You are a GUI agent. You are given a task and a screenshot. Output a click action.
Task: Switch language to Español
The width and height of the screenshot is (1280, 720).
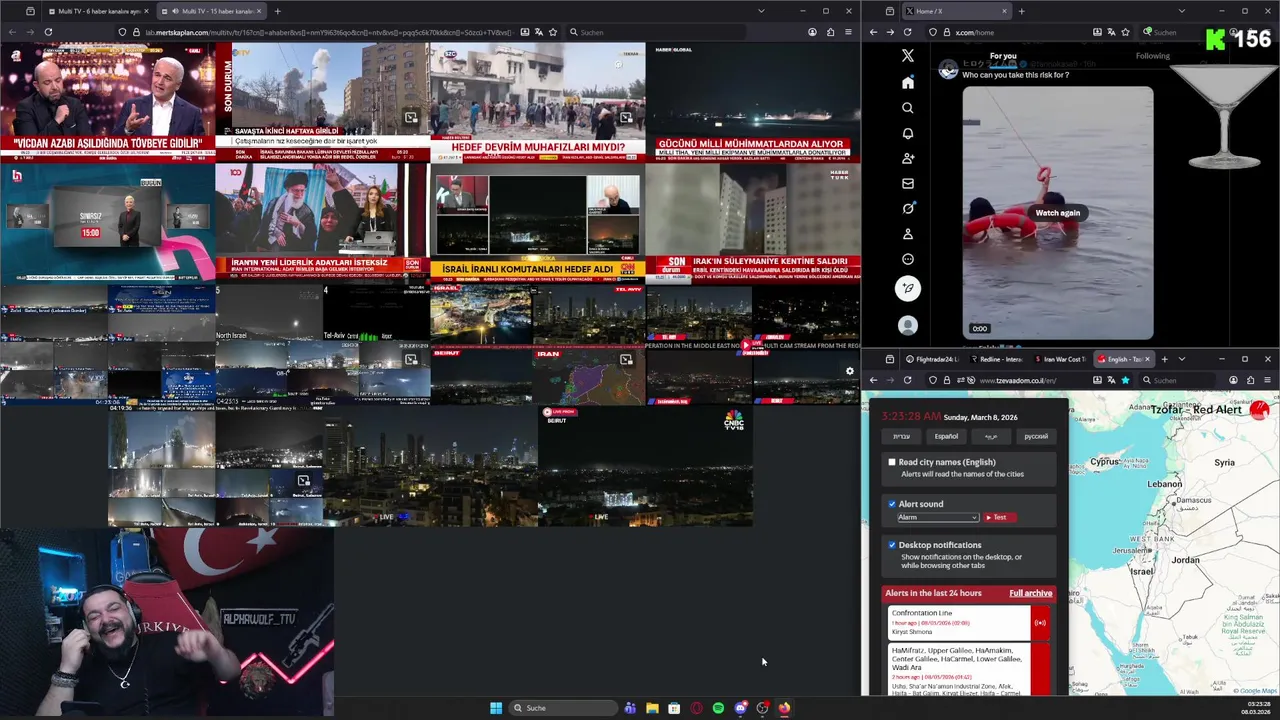[x=946, y=436]
